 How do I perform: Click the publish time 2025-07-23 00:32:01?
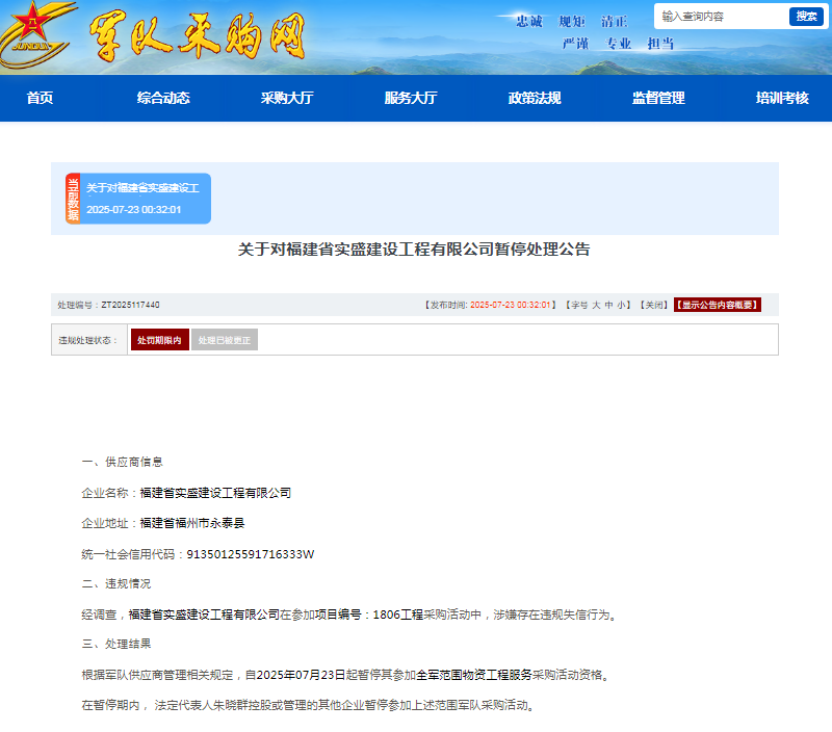click(510, 305)
